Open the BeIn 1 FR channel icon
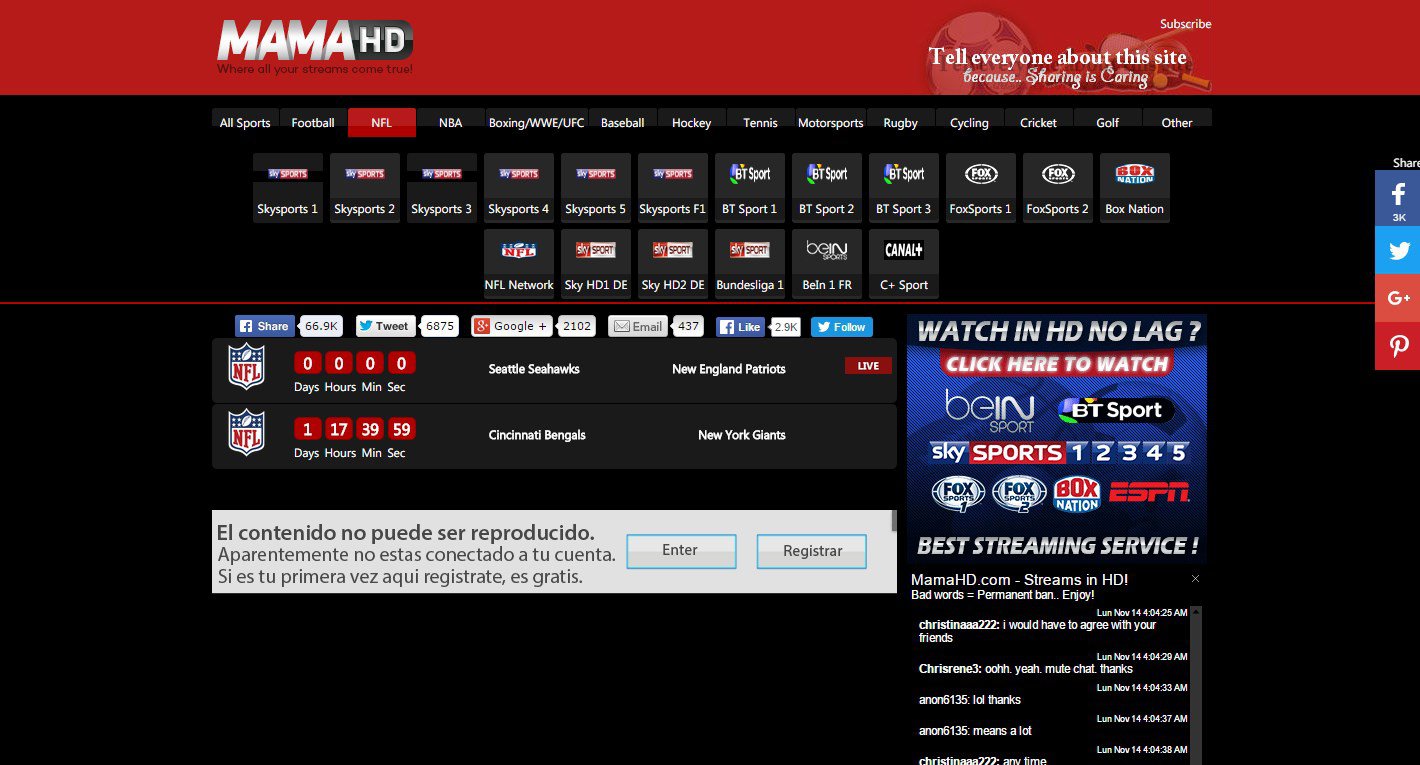 tap(827, 263)
